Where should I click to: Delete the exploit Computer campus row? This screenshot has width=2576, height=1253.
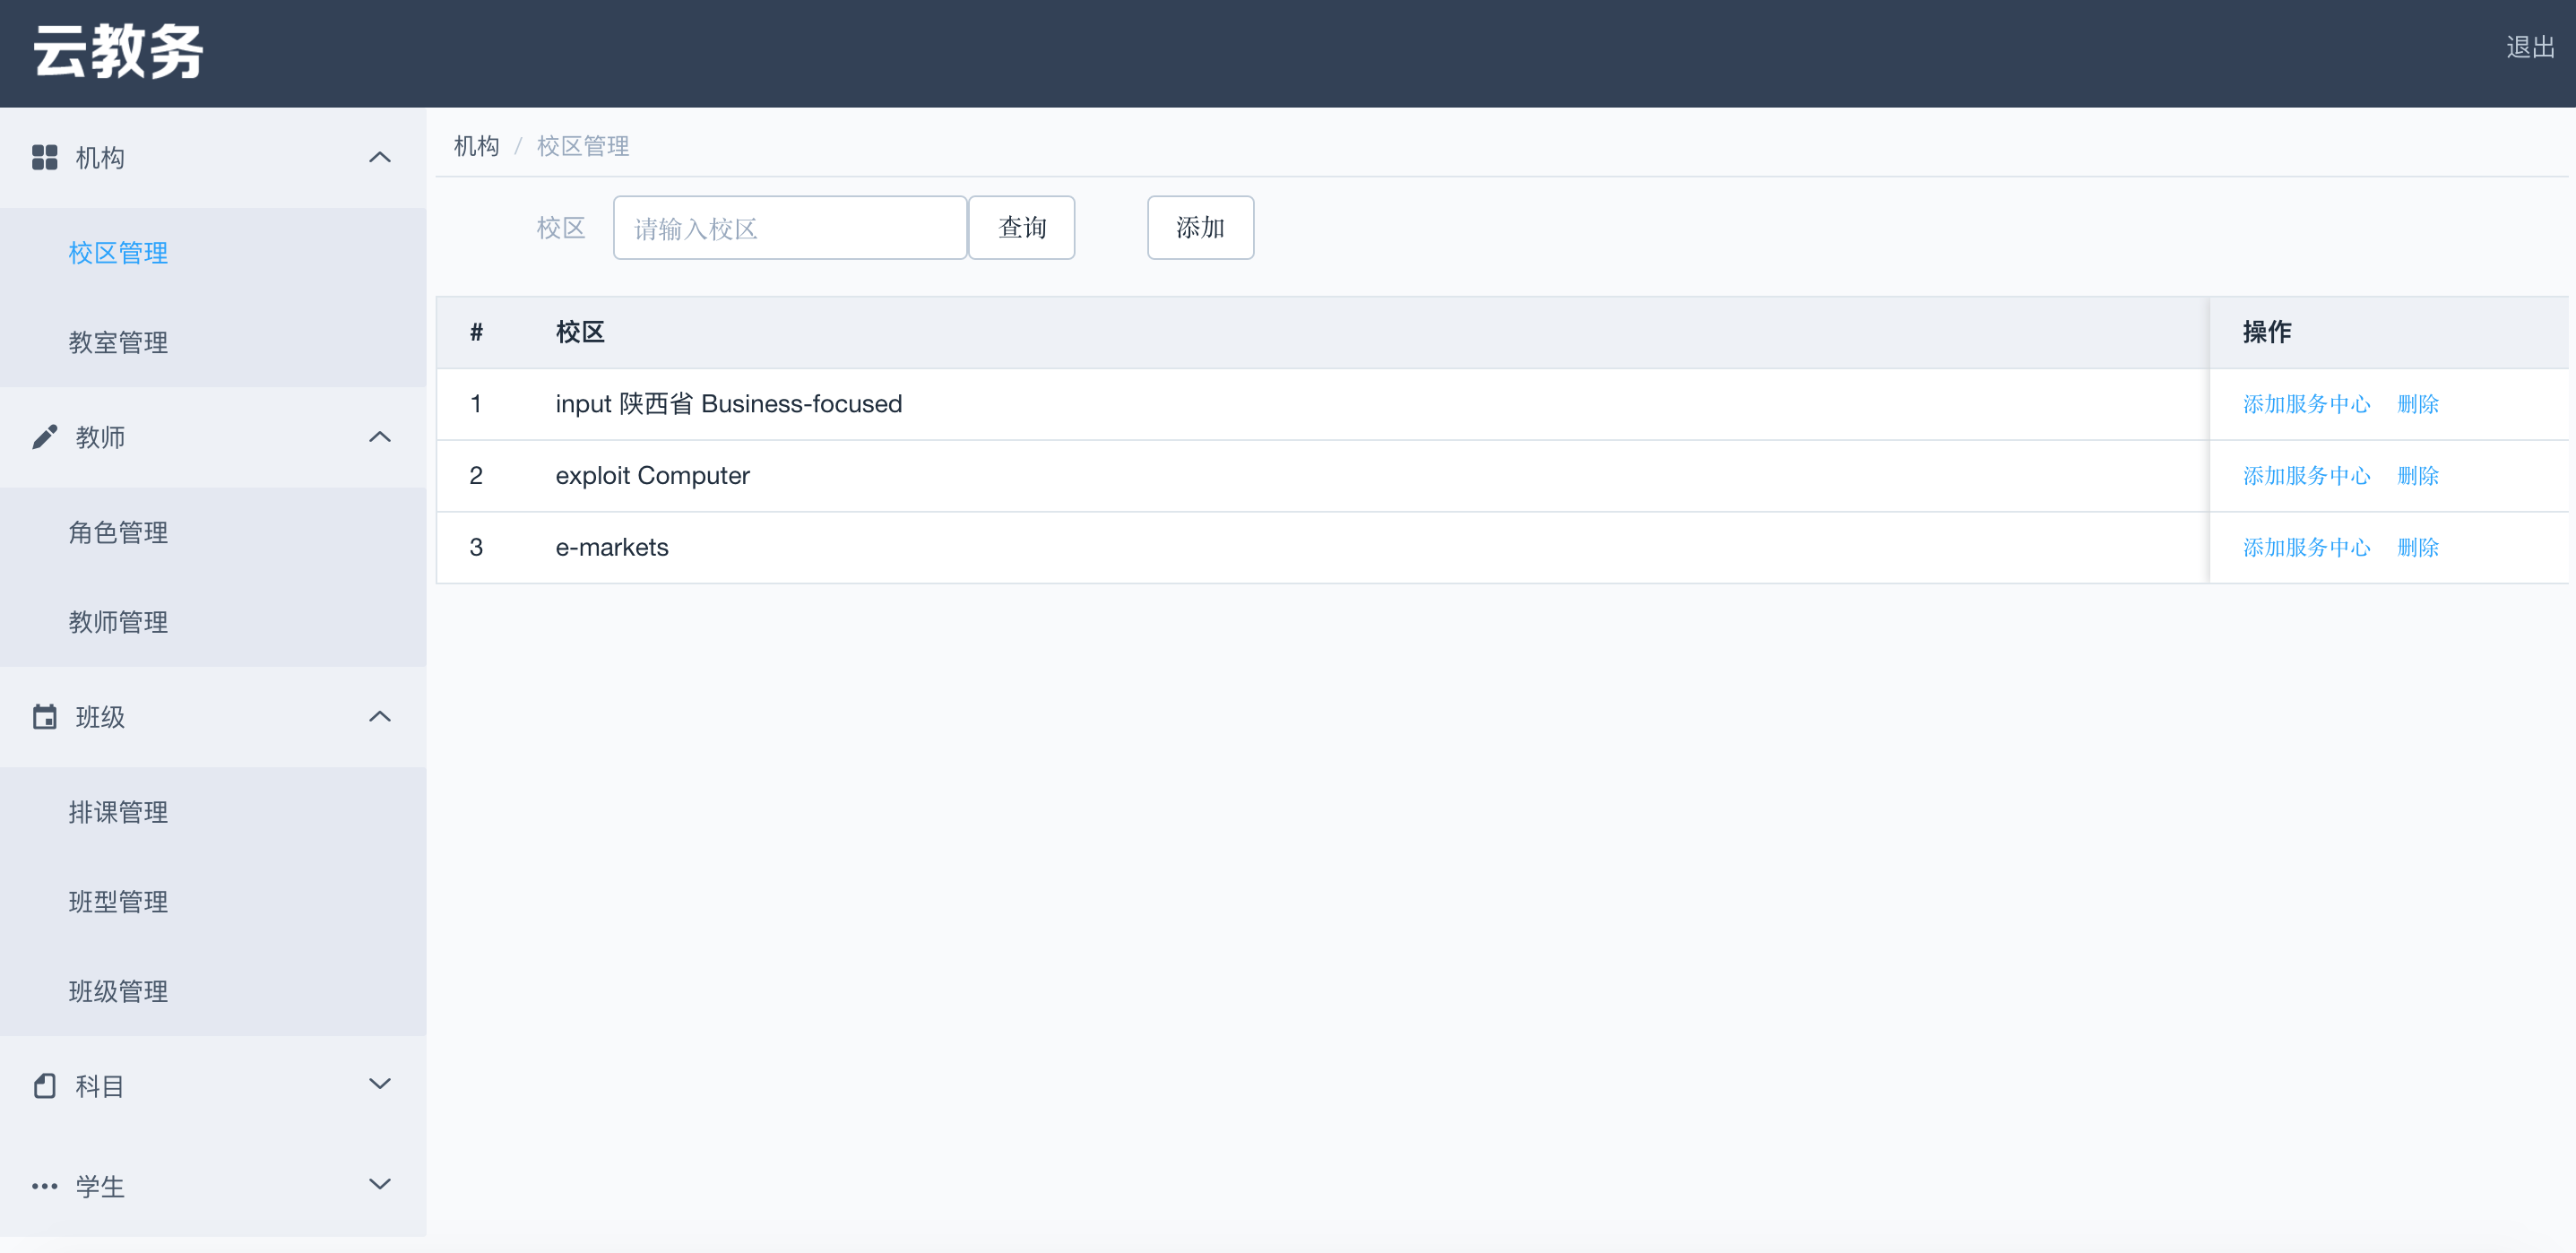pos(2417,476)
